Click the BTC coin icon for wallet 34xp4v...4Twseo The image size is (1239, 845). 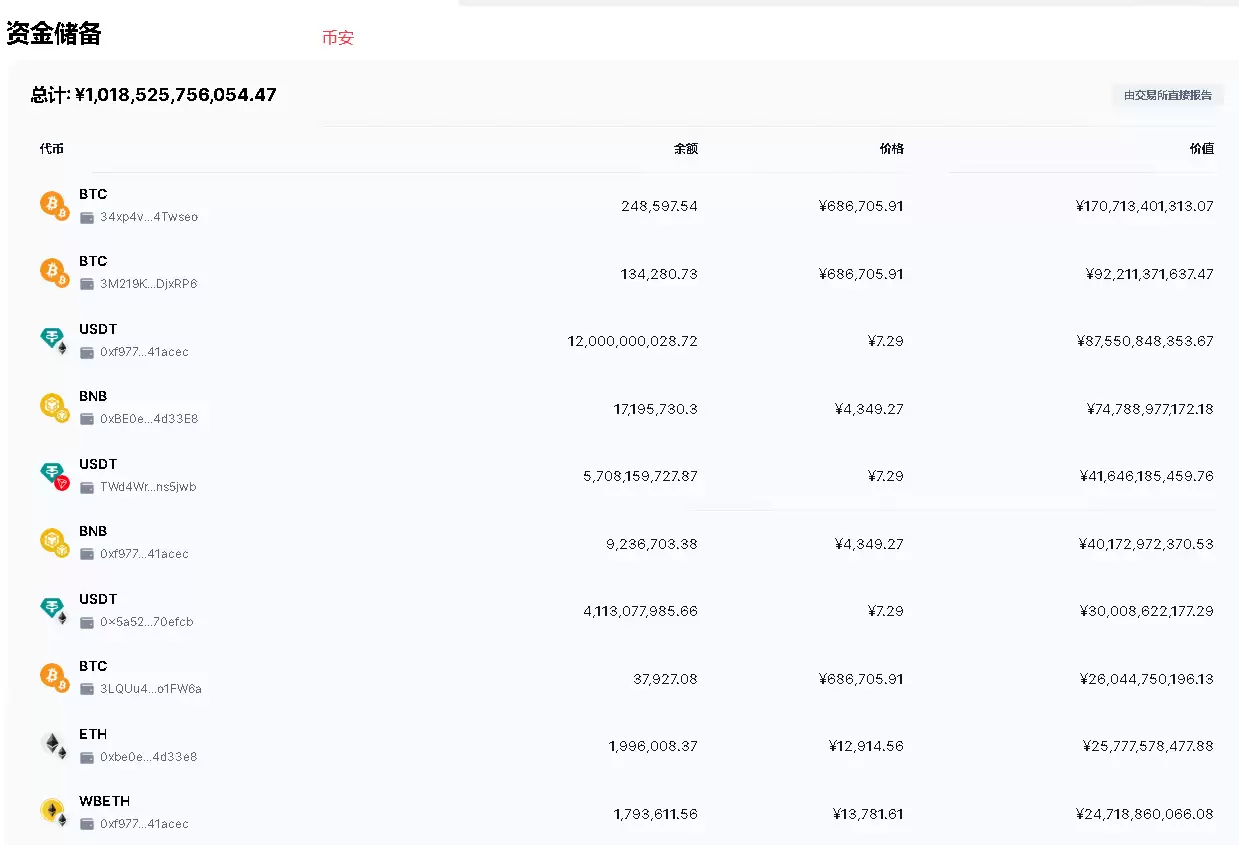53,205
